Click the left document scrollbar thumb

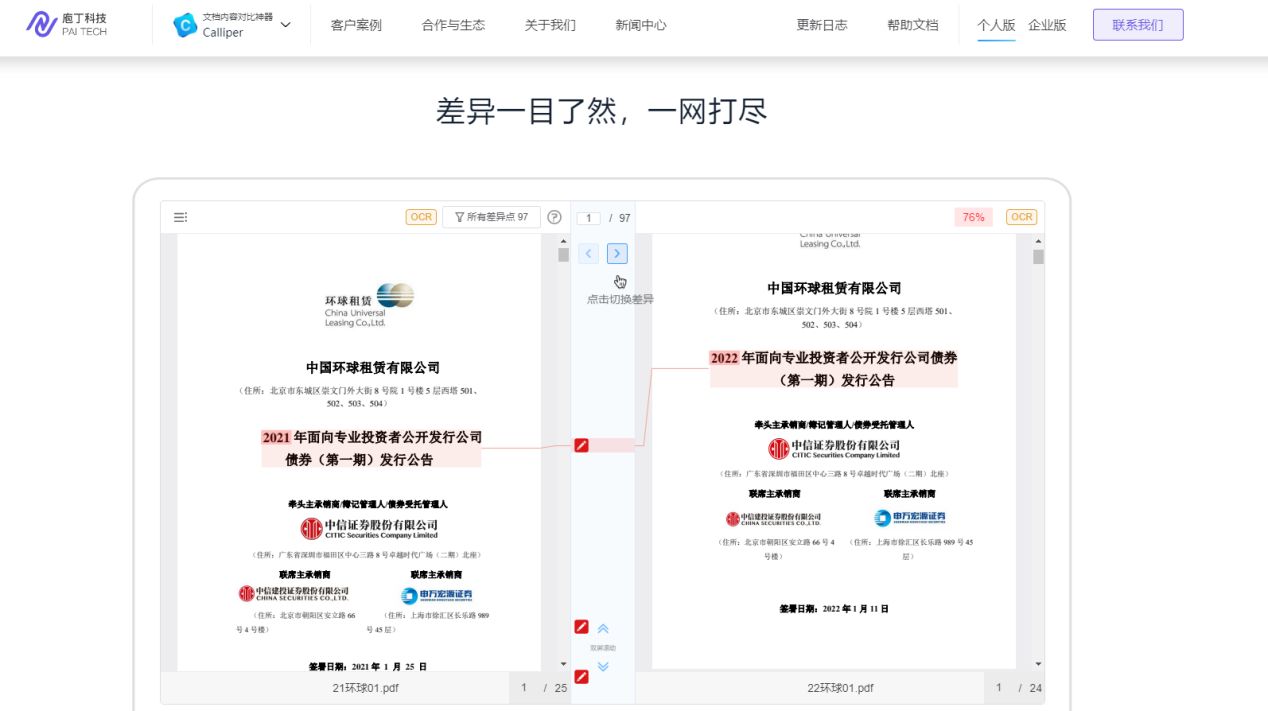(x=563, y=255)
